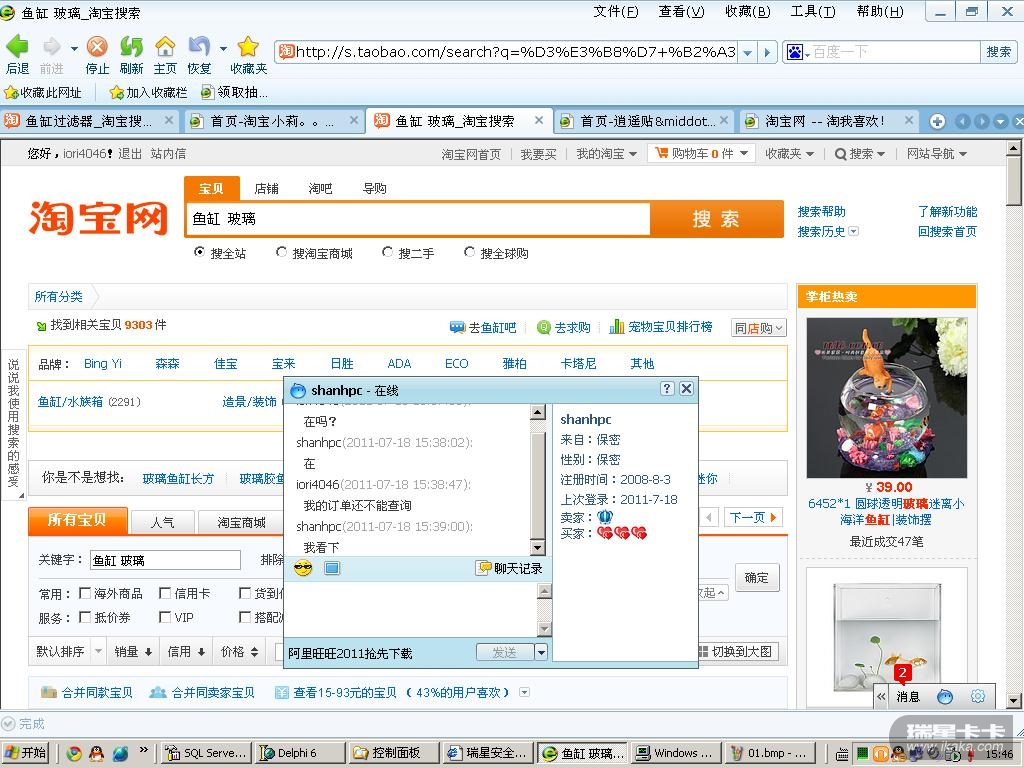Click the blue seller crown rating icon
This screenshot has width=1024, height=768.
pos(605,517)
